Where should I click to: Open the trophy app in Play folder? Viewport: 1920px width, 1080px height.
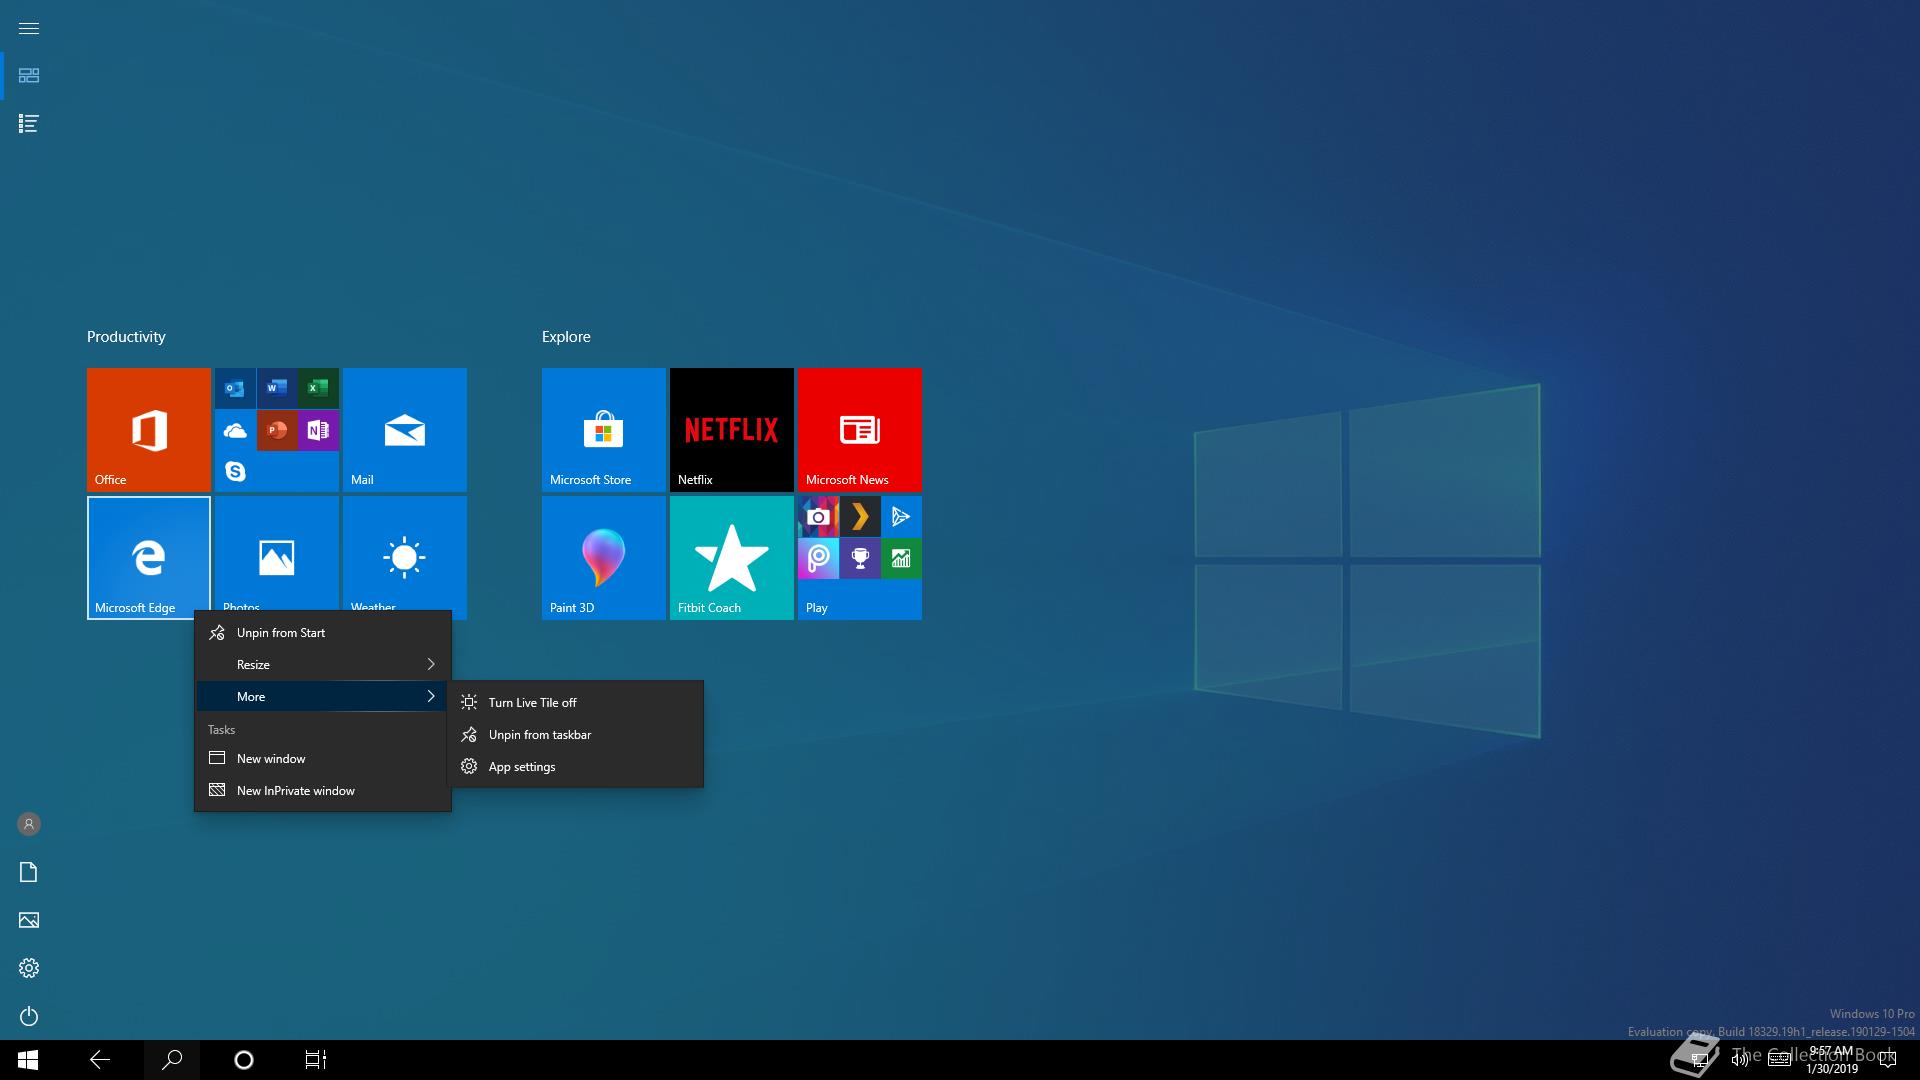tap(860, 558)
